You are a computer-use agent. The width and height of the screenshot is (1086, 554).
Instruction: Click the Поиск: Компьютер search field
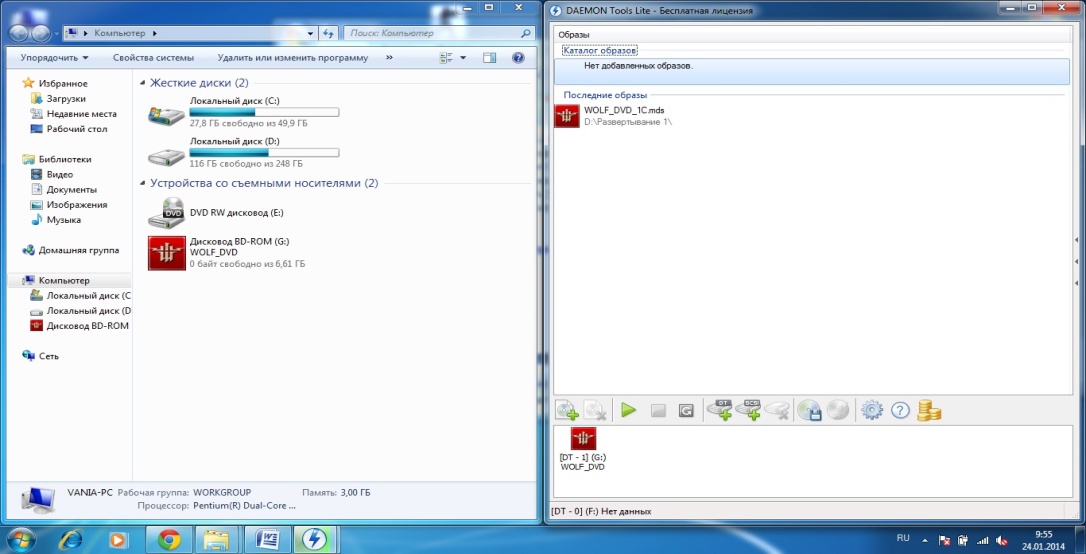coord(439,33)
